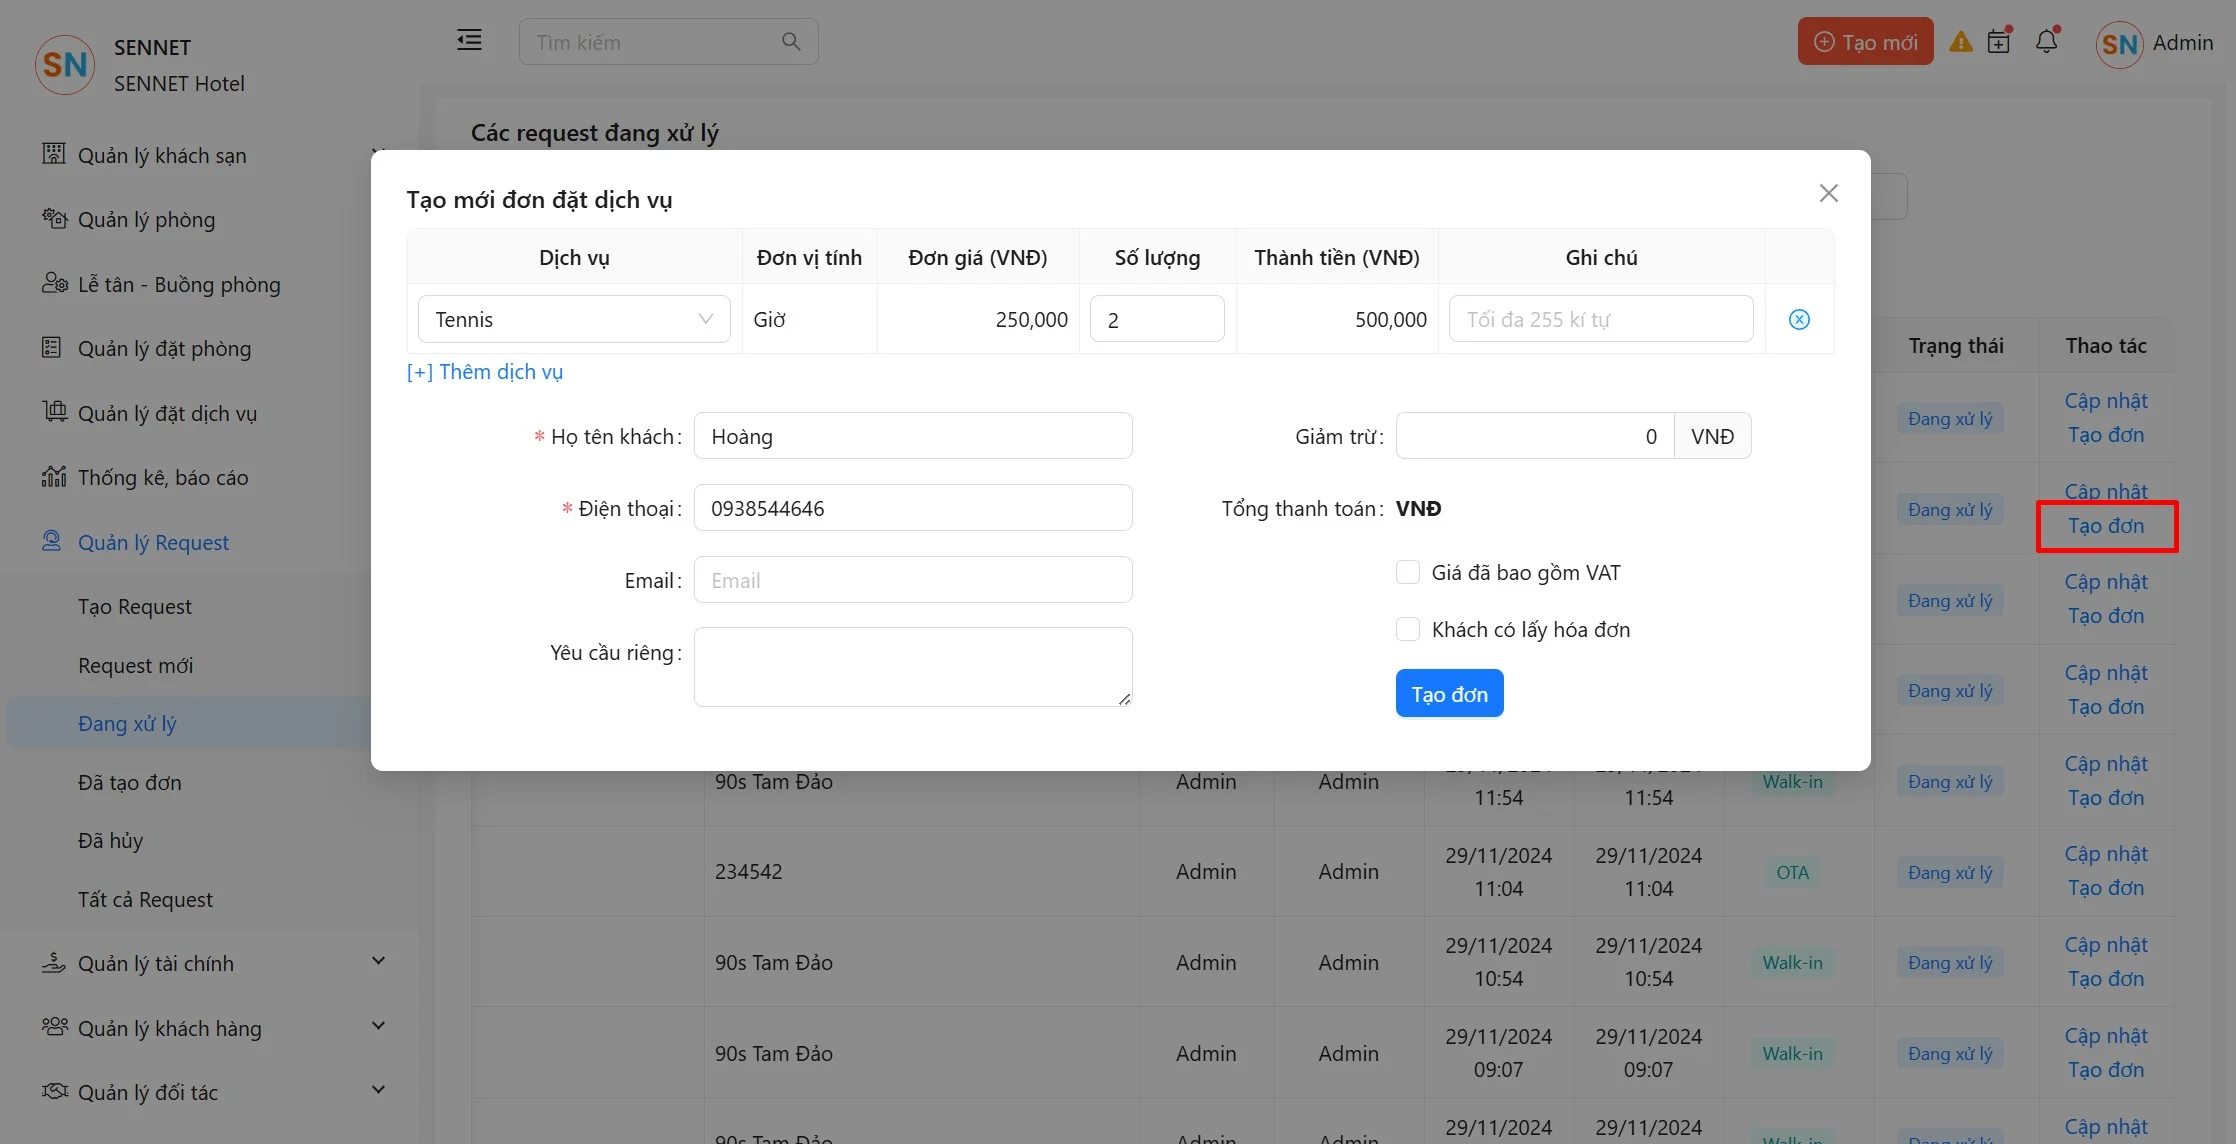Expand 'Quản lý đối tác' menu
This screenshot has width=2236, height=1144.
[378, 1091]
